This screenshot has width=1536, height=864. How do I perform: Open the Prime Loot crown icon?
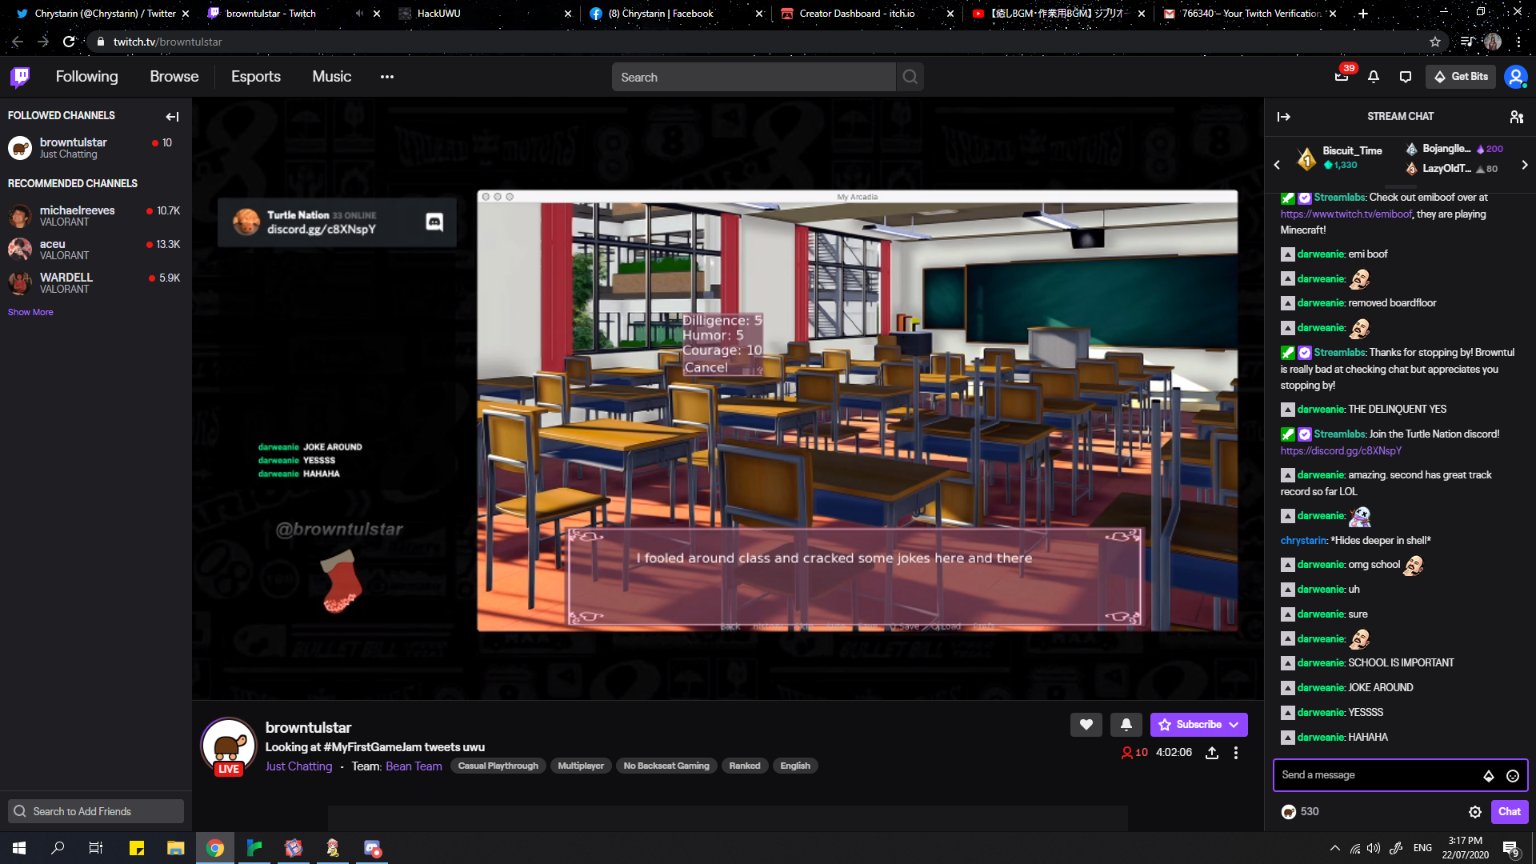pos(1341,77)
